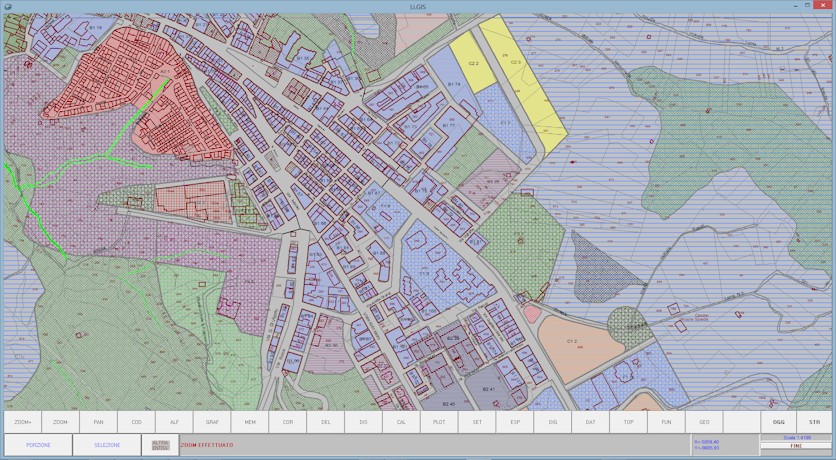This screenshot has height=460, width=836.
Task: Open the TOP command
Action: (x=628, y=422)
